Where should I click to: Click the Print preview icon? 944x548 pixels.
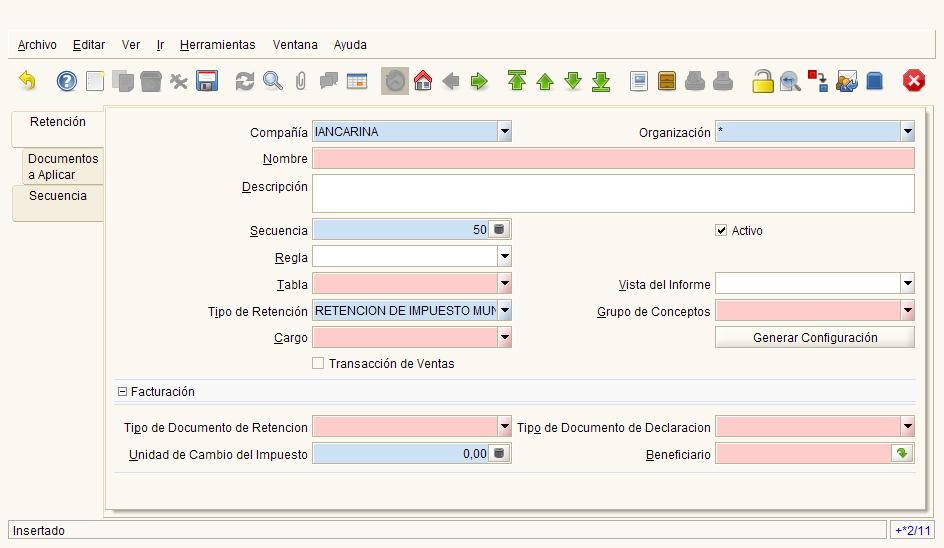[695, 81]
